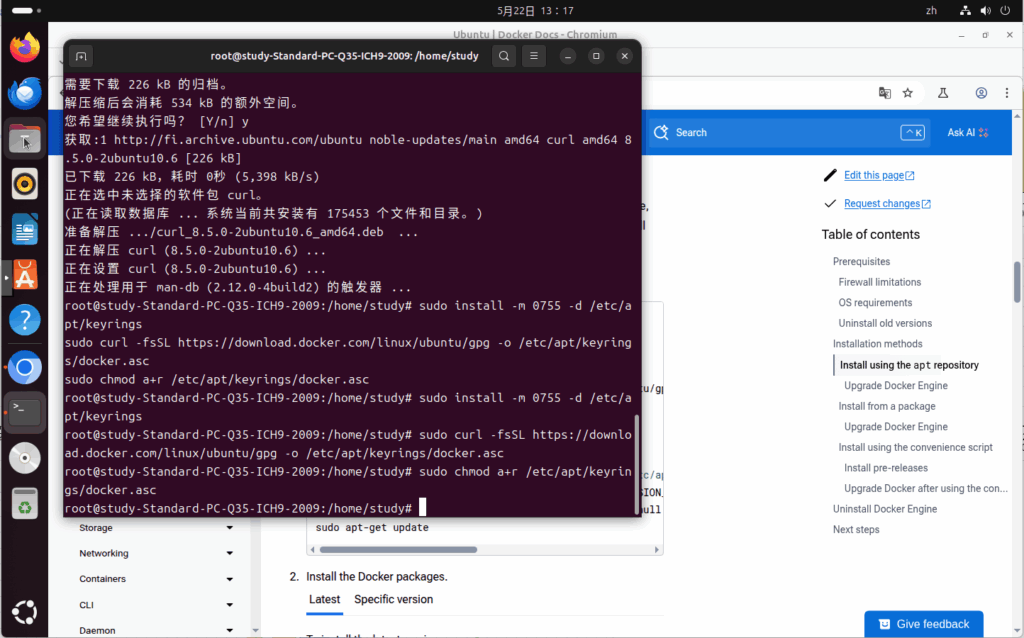This screenshot has width=1024, height=638.
Task: Click the code block horizontal scrollbar
Action: pyautogui.click(x=398, y=550)
